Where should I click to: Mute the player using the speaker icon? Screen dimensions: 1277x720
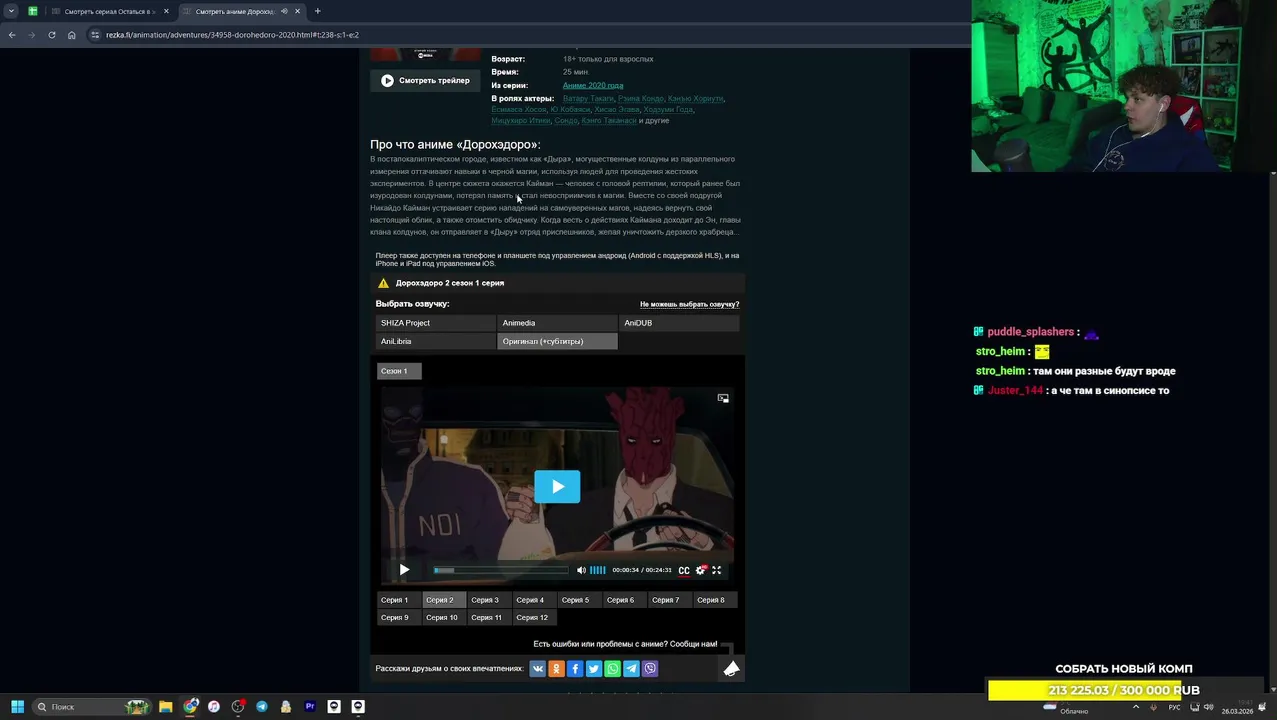click(581, 570)
